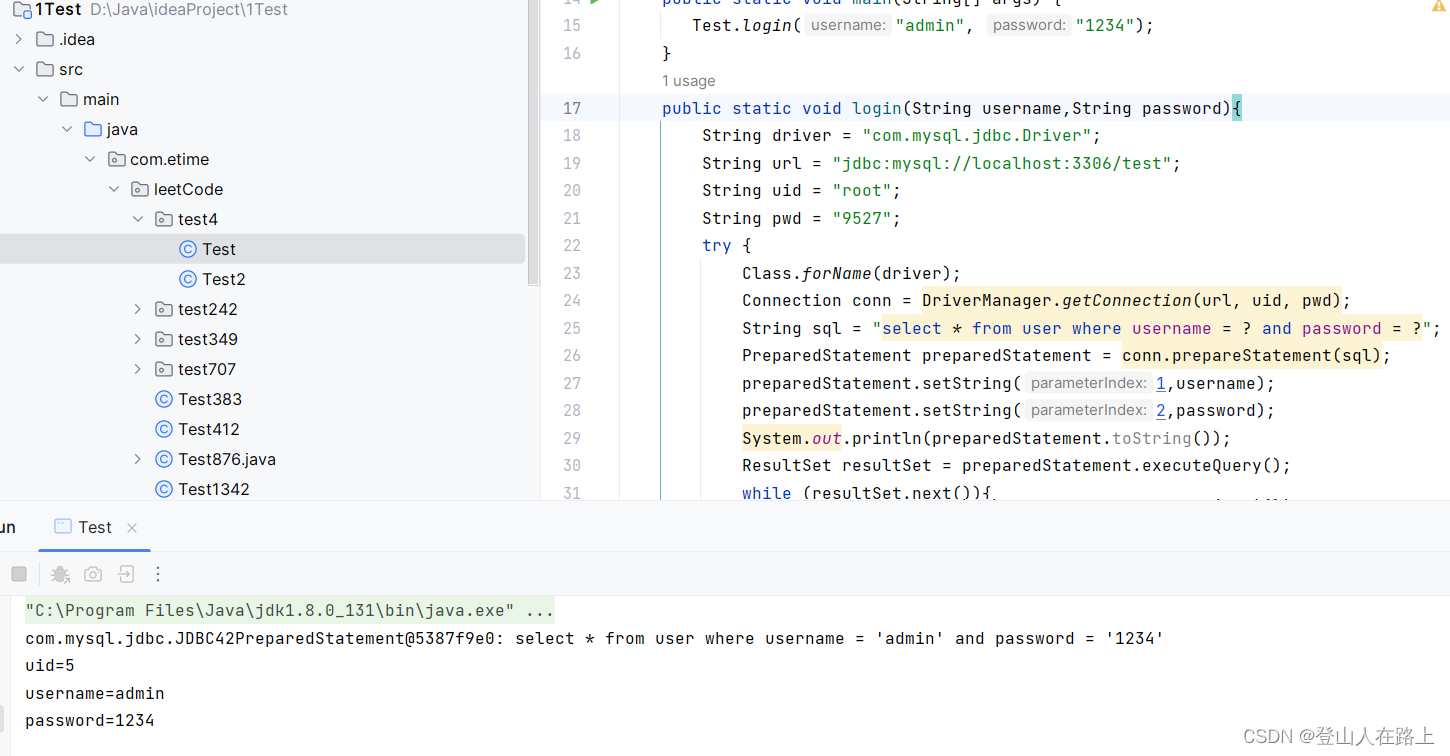Click the test242 package icon

[164, 309]
